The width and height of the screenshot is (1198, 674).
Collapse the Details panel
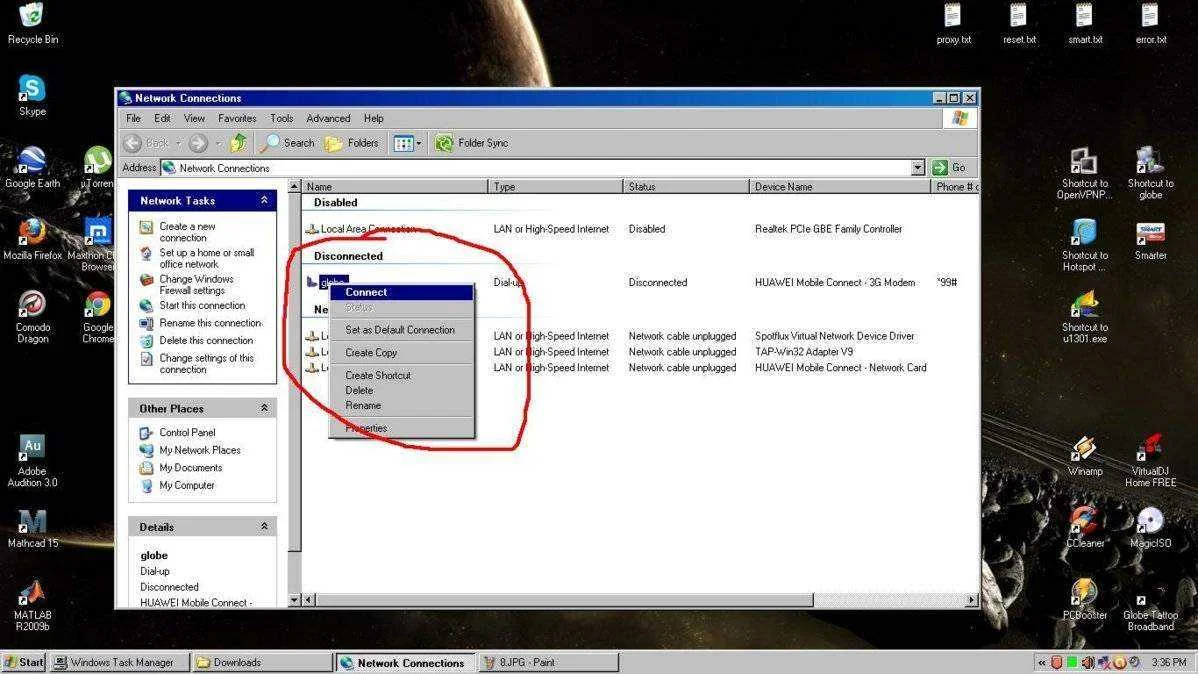tap(264, 527)
